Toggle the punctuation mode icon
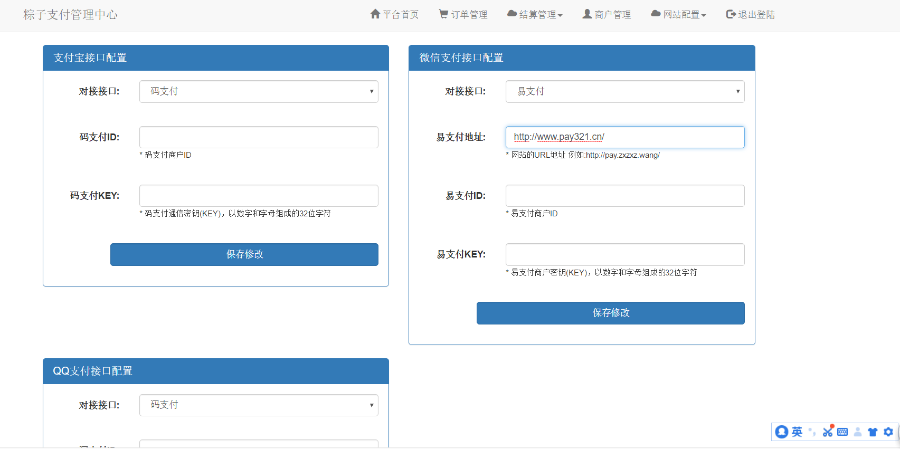This screenshot has height=449, width=900. 812,431
